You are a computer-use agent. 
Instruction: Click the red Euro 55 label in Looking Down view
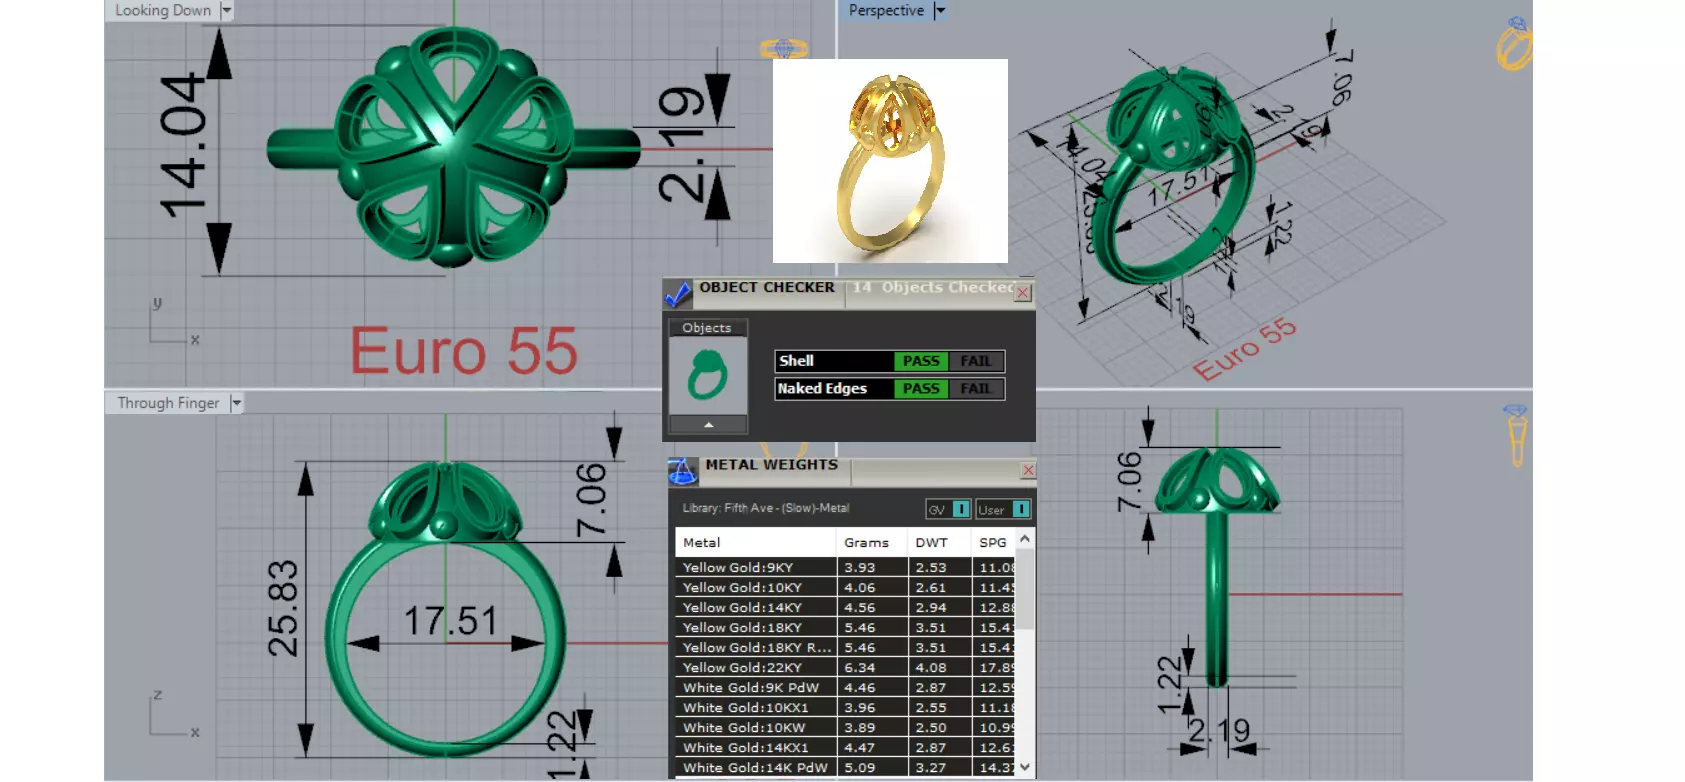pyautogui.click(x=464, y=351)
